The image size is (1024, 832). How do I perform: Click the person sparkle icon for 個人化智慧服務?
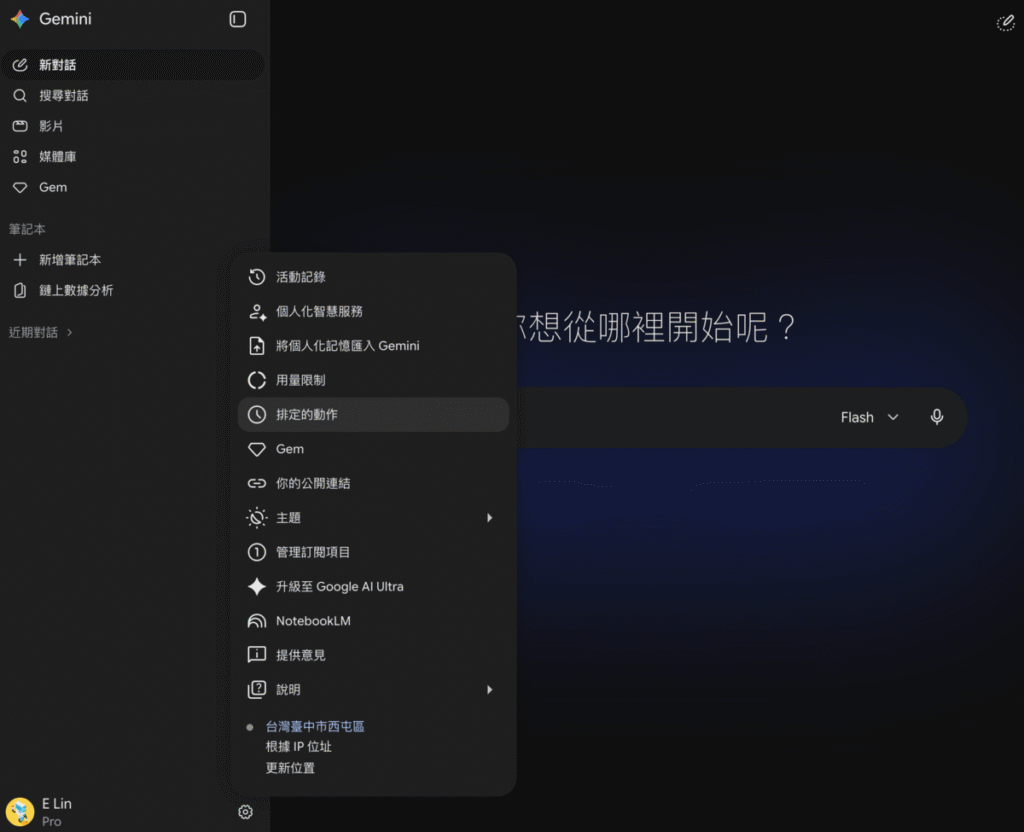point(257,312)
